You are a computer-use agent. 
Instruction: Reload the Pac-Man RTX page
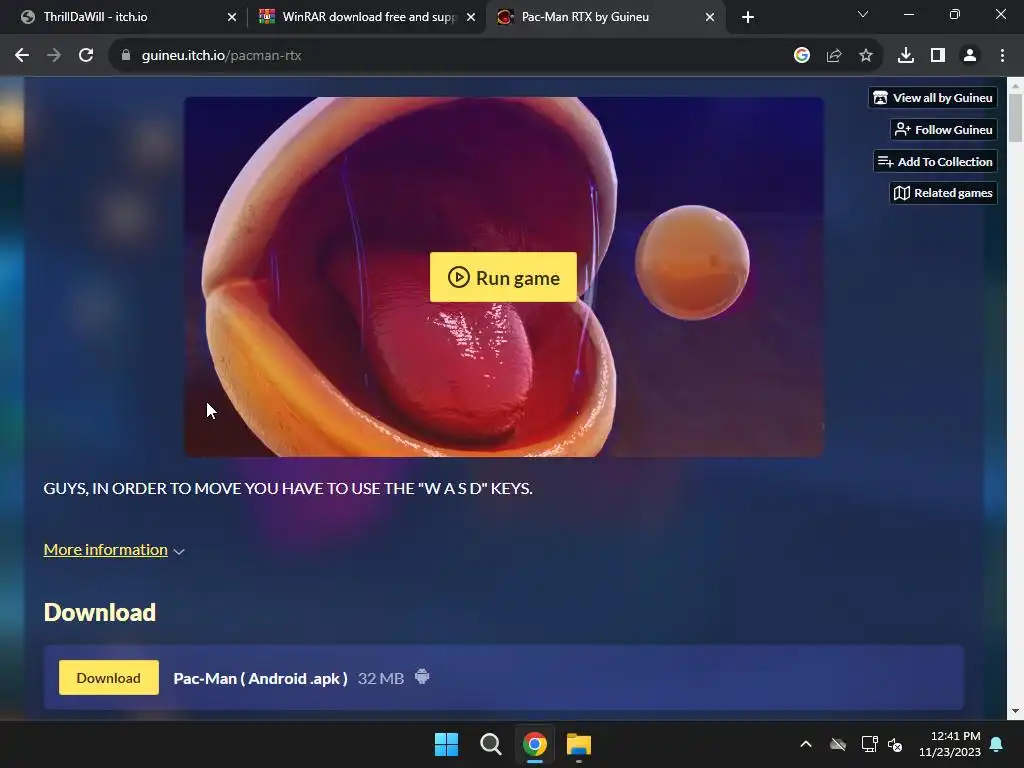(x=86, y=56)
